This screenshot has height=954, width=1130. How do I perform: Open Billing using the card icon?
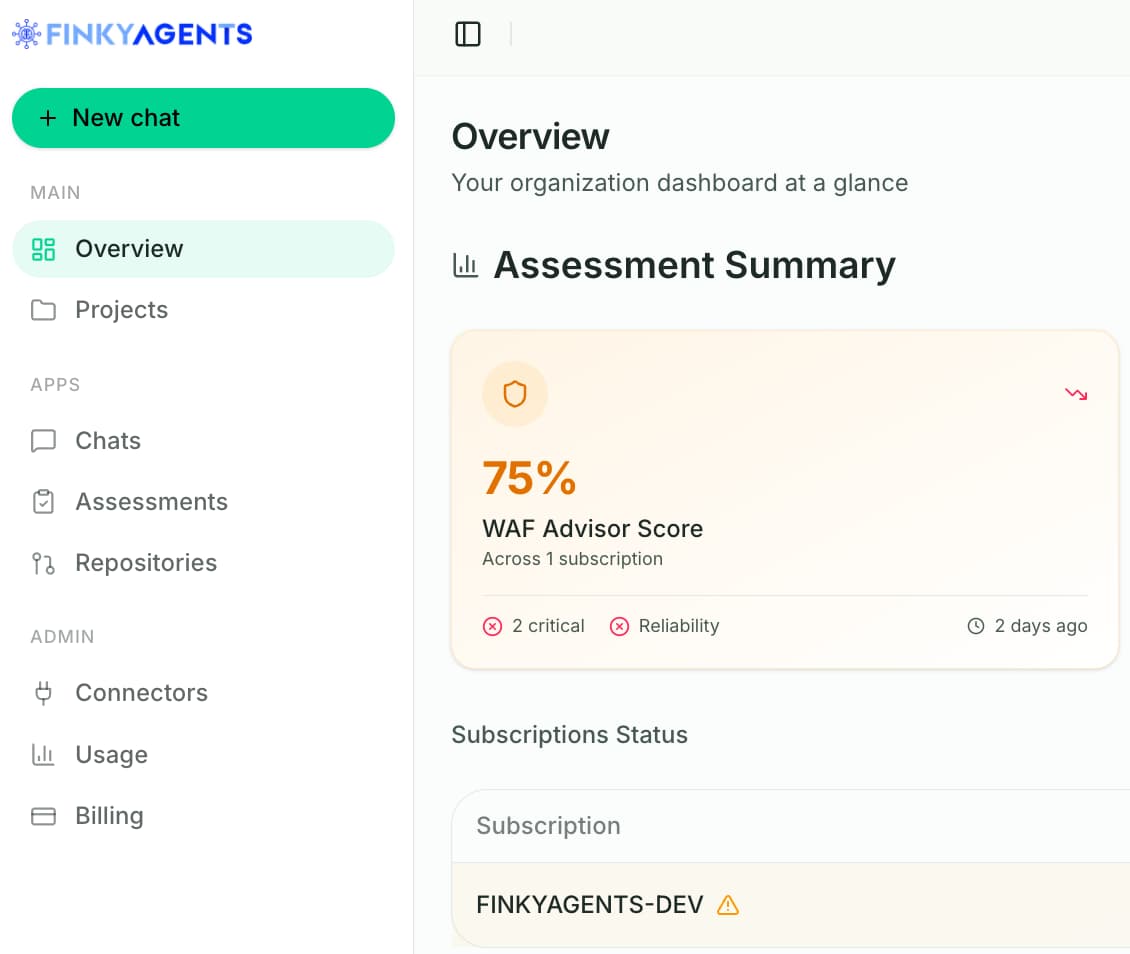pos(43,815)
